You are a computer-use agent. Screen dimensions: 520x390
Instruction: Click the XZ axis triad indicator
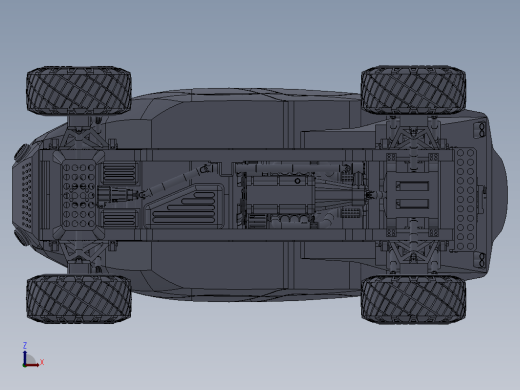(33, 355)
